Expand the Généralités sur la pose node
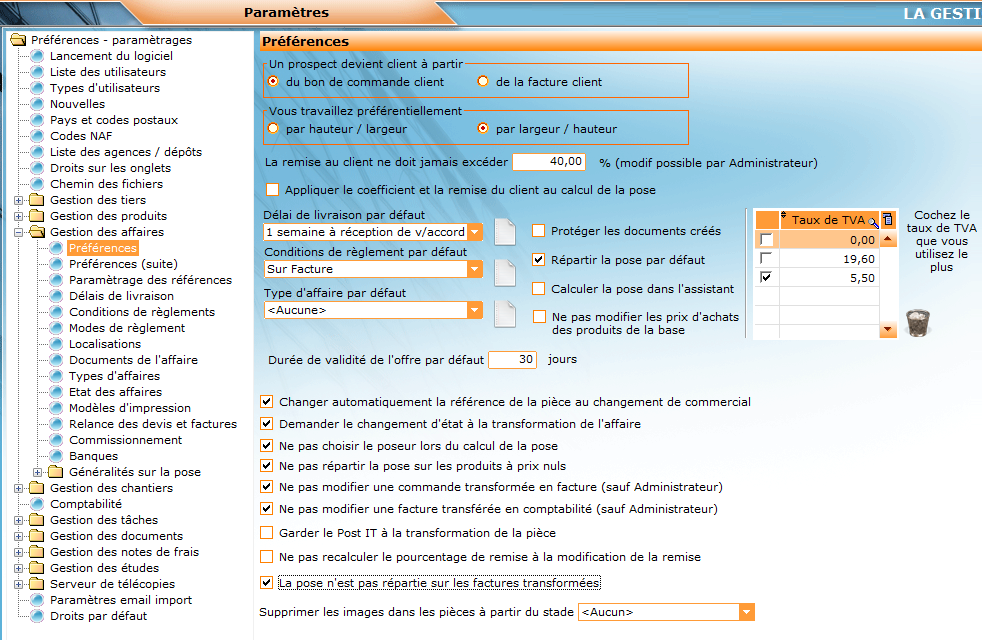982x640 pixels. 38,472
